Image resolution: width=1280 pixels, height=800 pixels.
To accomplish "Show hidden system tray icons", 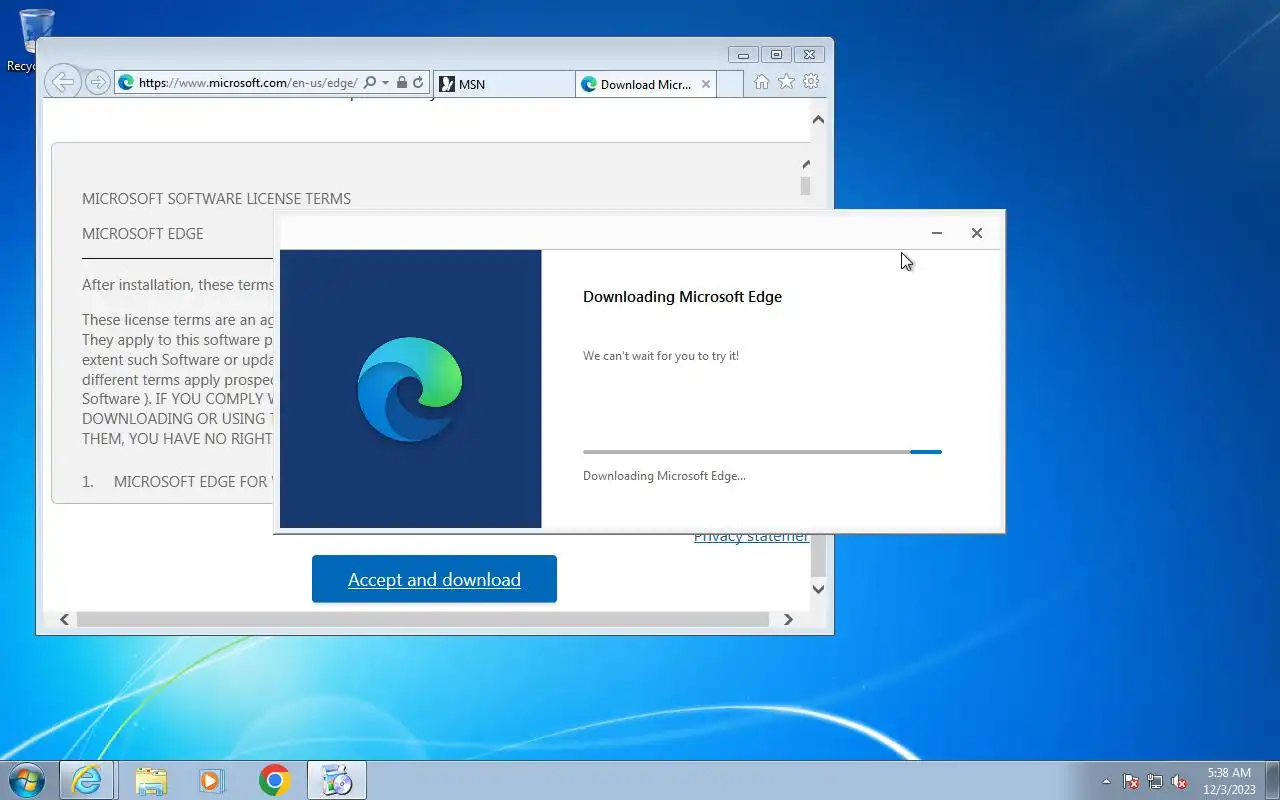I will pyautogui.click(x=1106, y=781).
